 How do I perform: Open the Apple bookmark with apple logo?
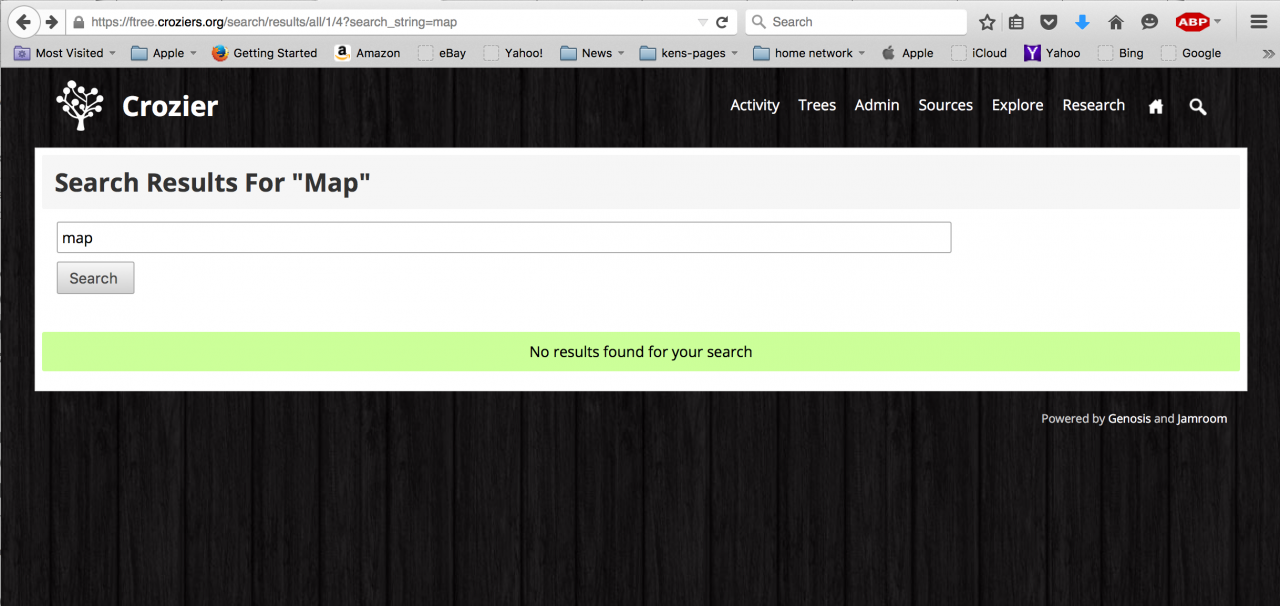907,53
